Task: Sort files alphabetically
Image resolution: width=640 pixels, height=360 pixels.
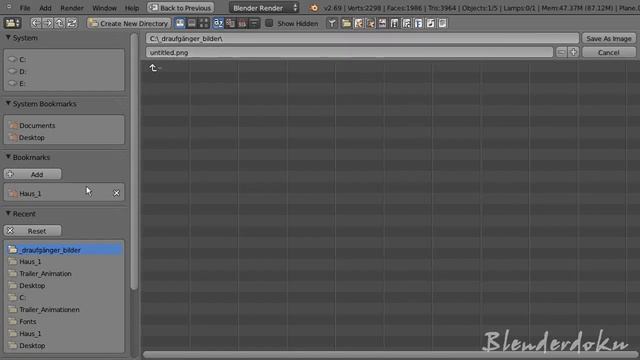Action: coord(218,23)
